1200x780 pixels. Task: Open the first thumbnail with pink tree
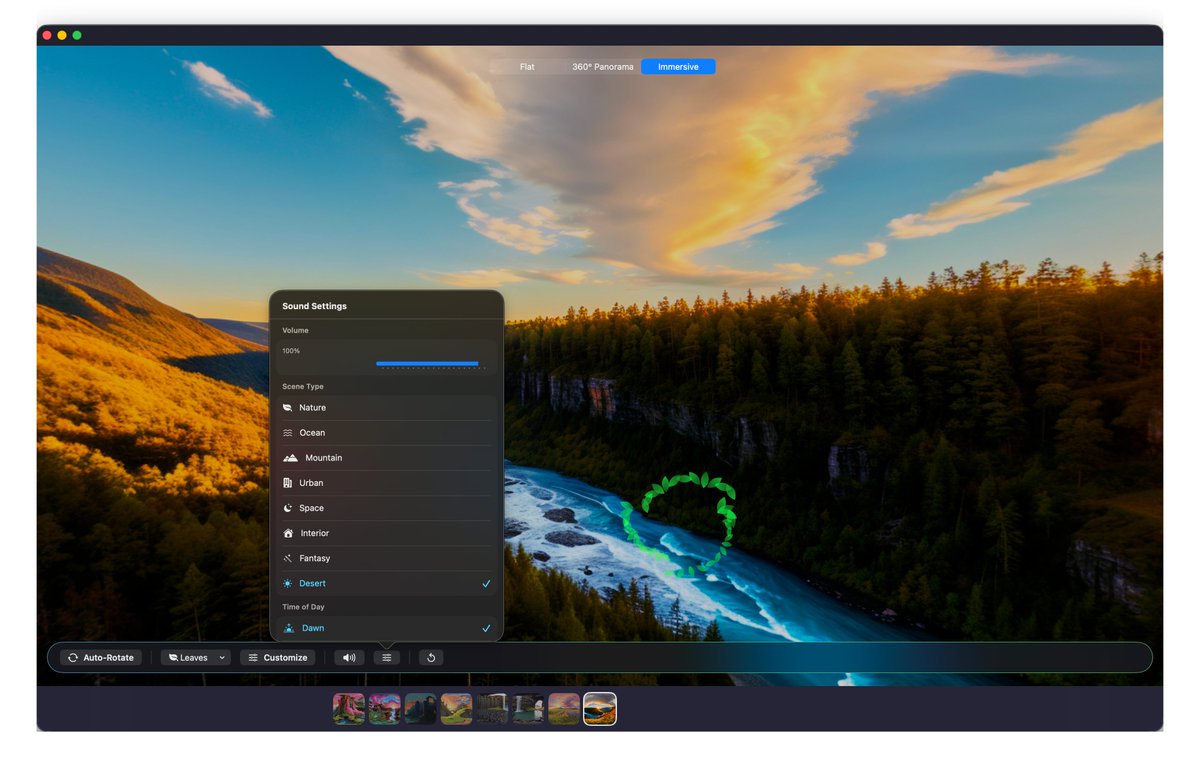pyautogui.click(x=349, y=709)
